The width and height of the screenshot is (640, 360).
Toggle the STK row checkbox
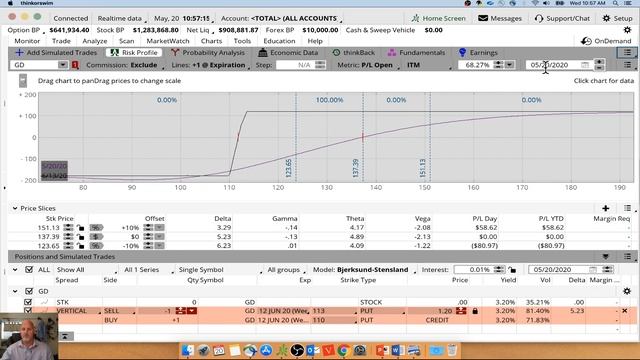[28, 302]
